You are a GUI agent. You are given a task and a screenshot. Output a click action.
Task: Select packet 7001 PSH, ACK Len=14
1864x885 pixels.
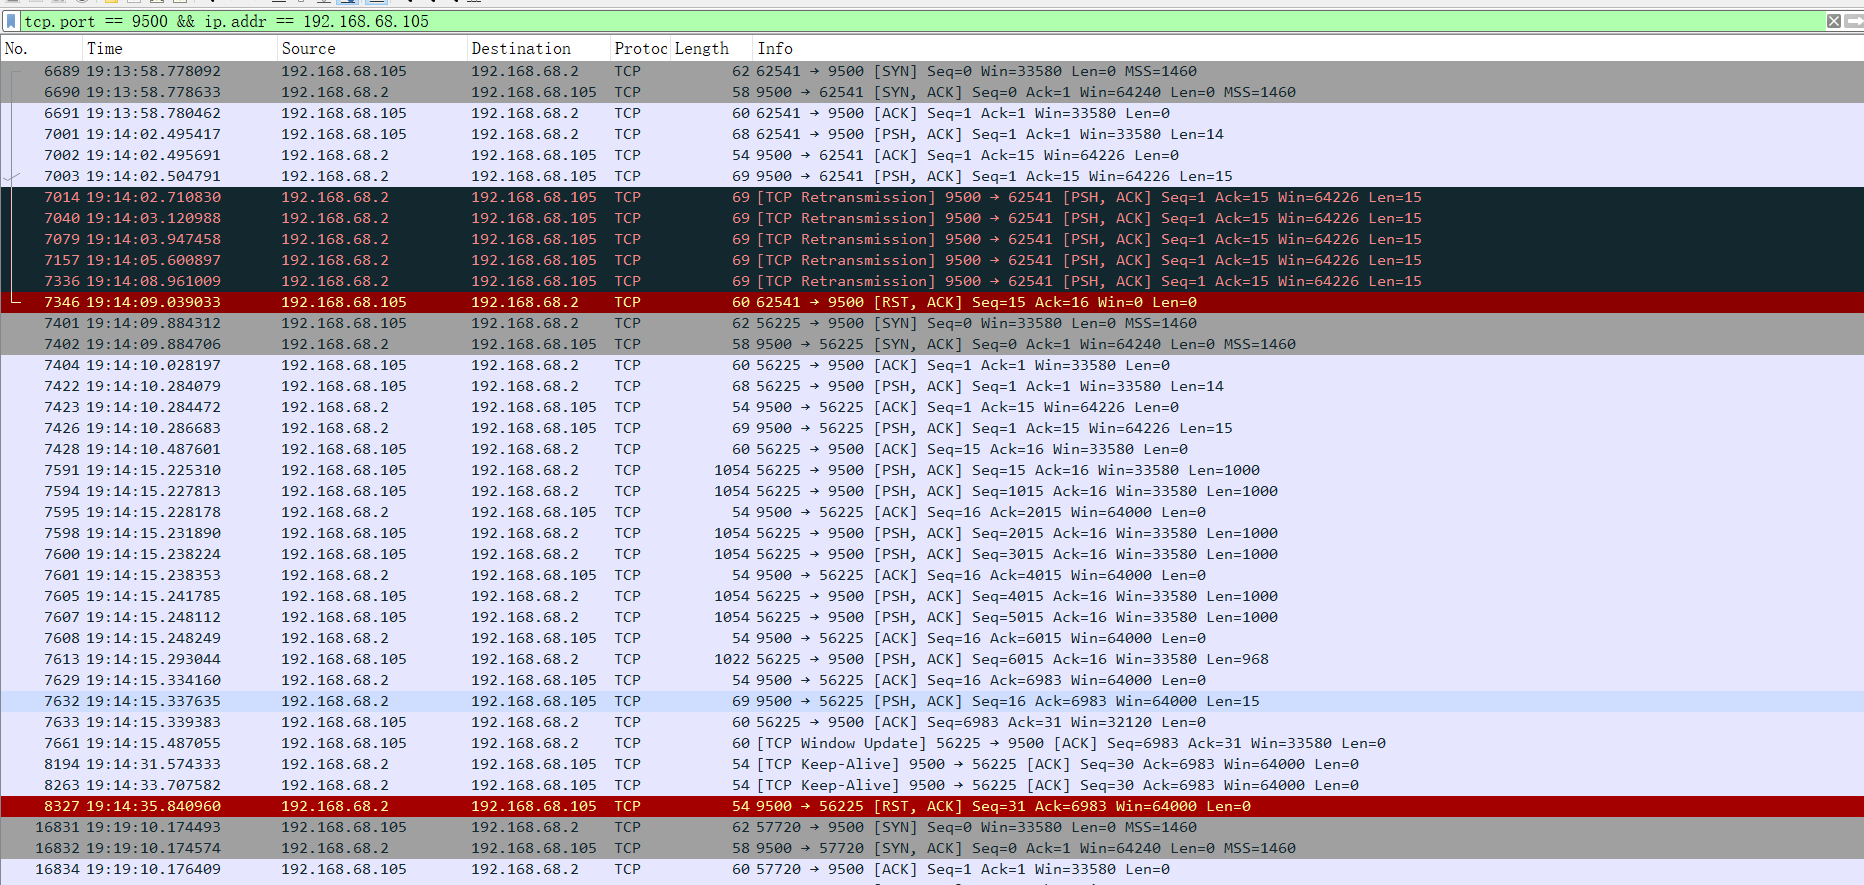coord(932,134)
